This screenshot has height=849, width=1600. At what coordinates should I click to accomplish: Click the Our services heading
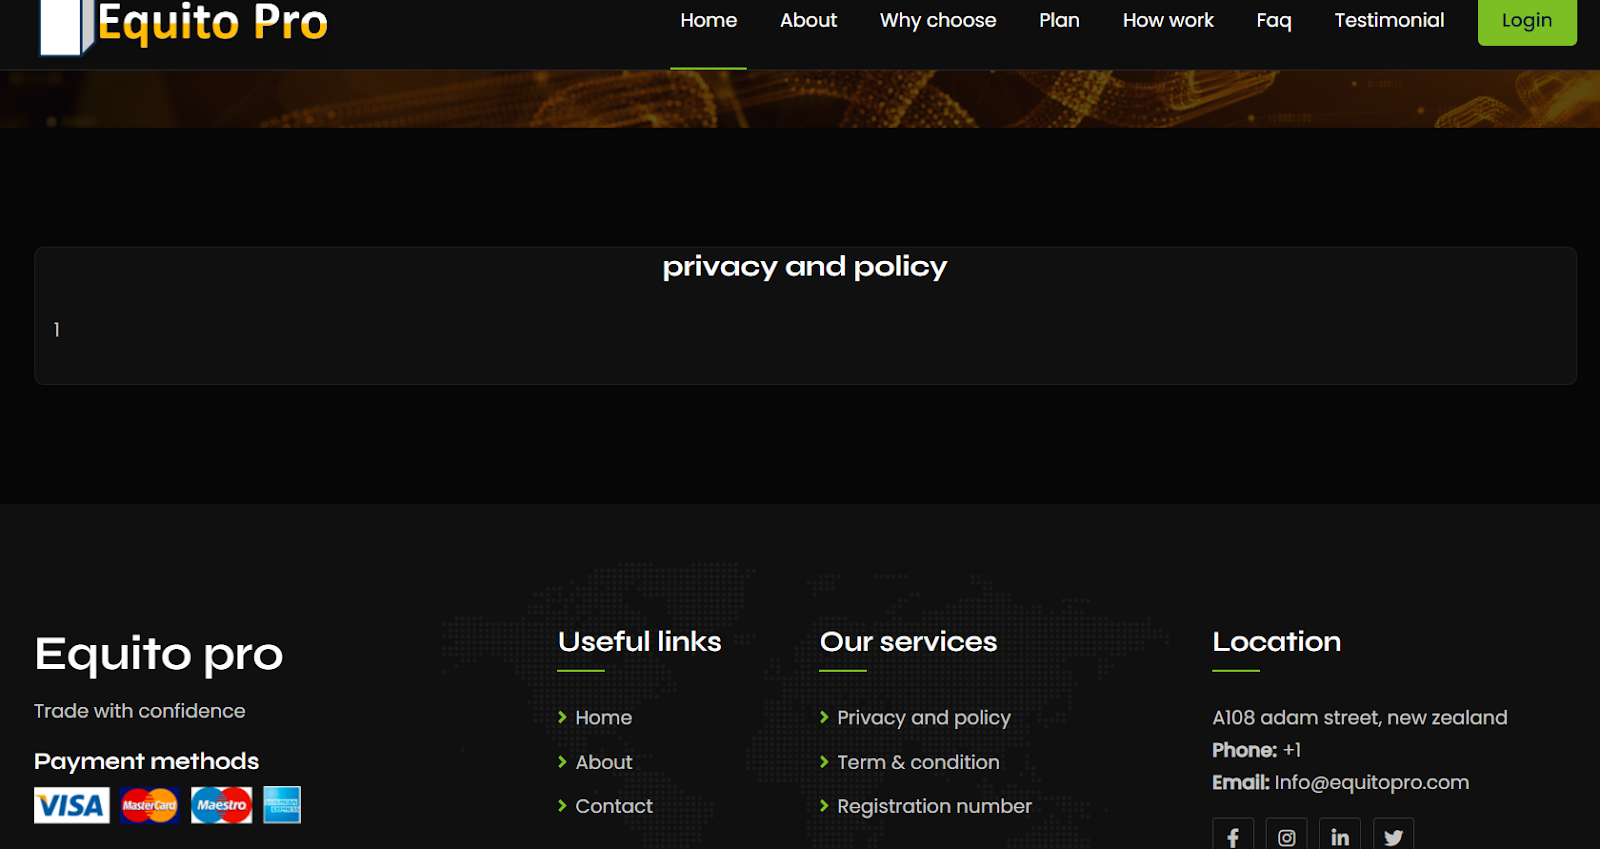[x=909, y=642]
